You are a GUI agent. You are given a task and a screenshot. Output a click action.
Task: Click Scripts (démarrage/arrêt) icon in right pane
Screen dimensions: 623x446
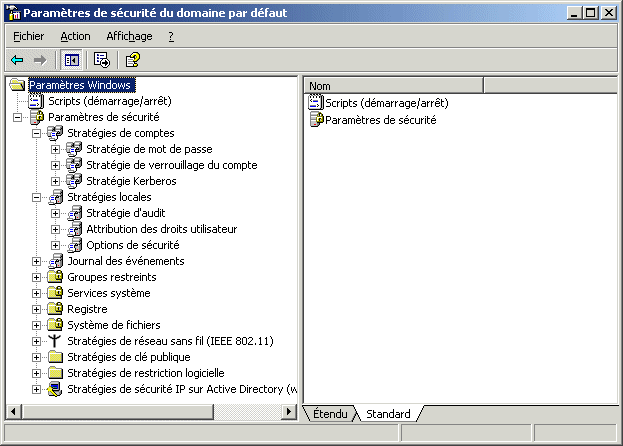pyautogui.click(x=316, y=103)
